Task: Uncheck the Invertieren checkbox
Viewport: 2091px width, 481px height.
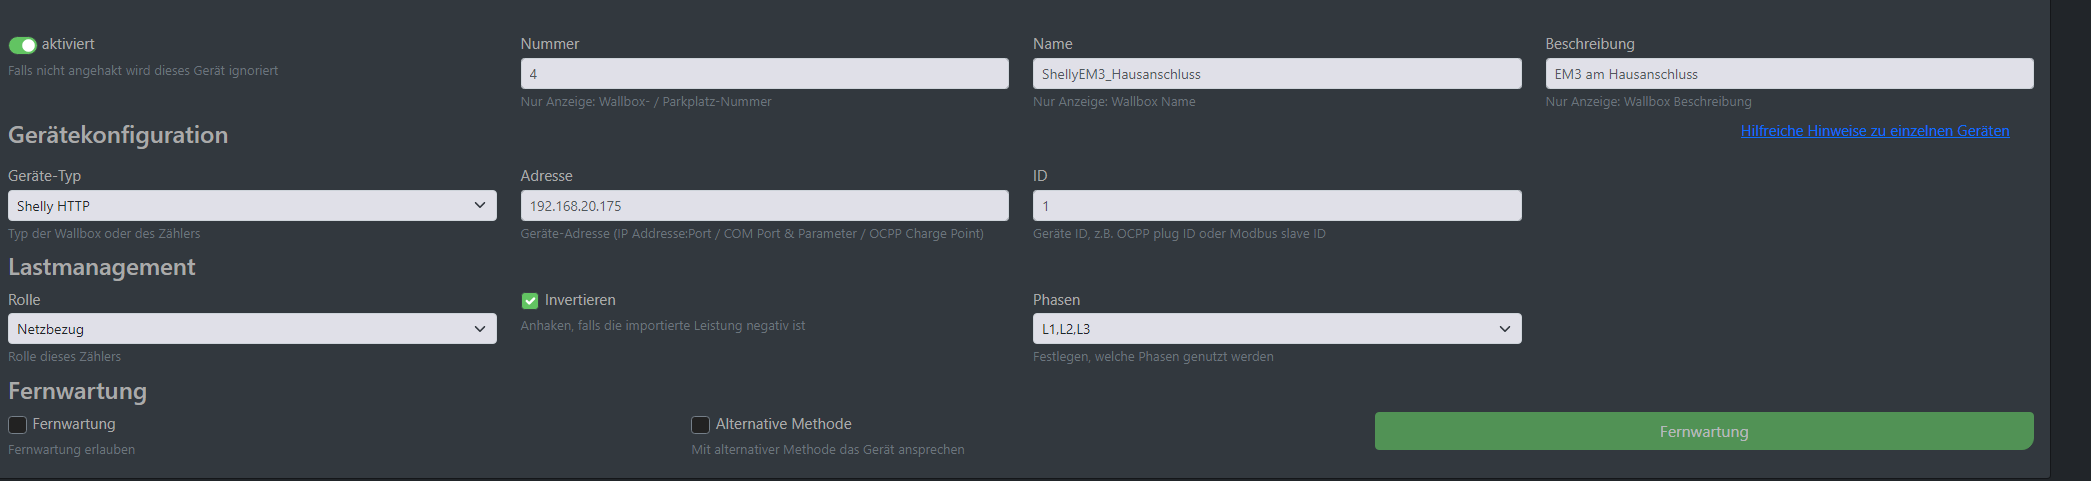Action: tap(530, 301)
